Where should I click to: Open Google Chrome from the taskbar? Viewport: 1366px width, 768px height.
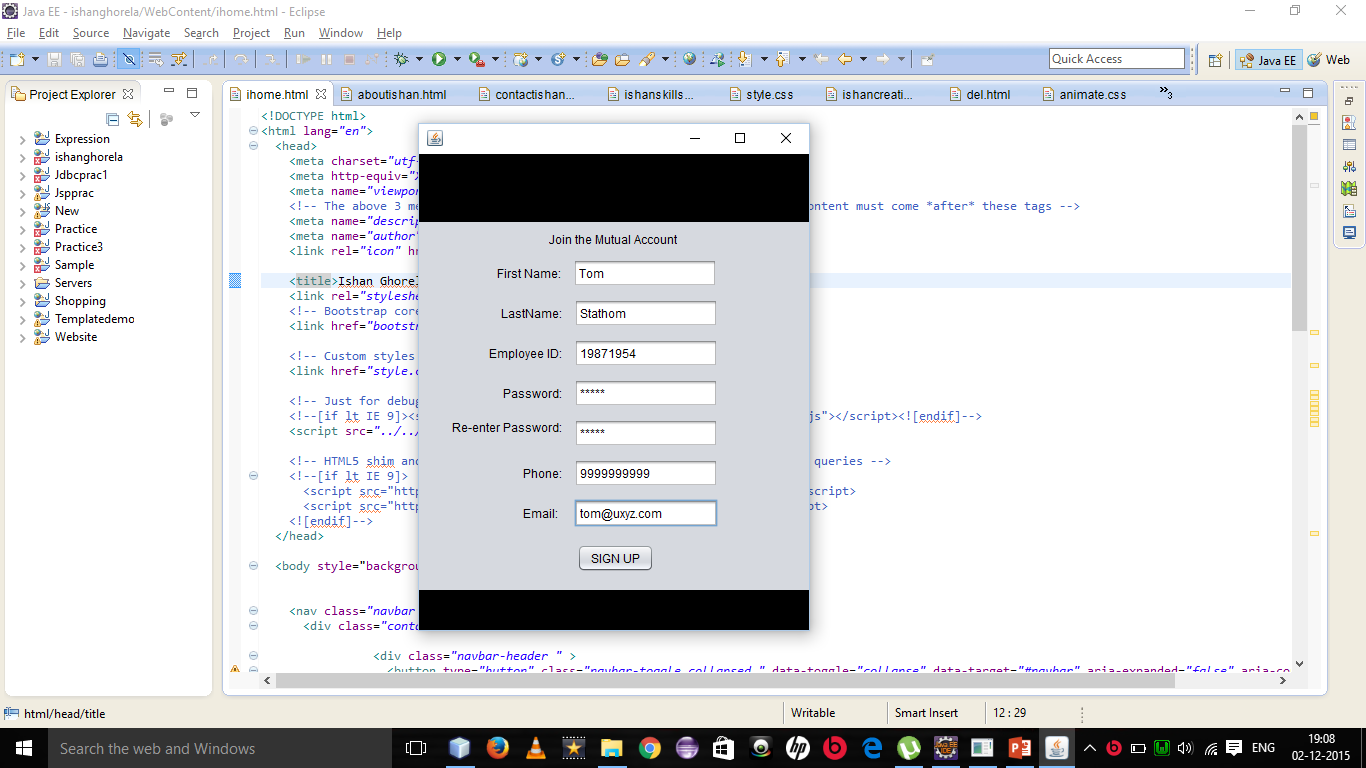click(x=650, y=748)
